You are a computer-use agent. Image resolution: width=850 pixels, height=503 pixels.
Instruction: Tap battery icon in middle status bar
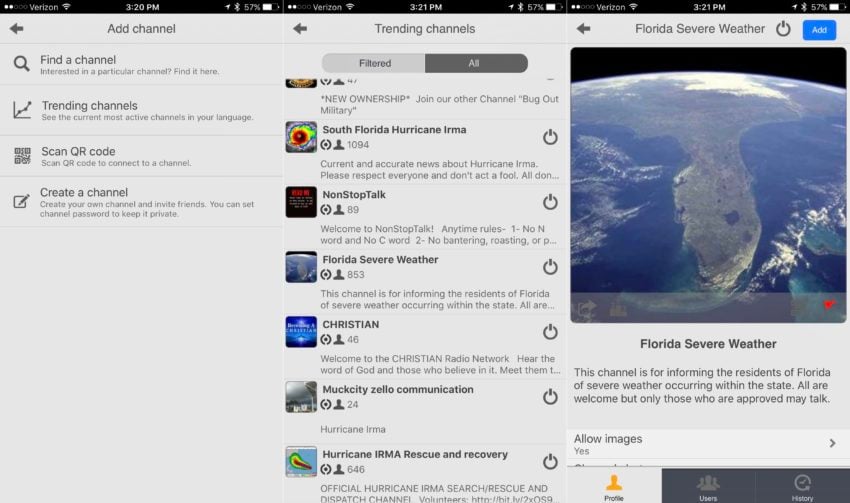click(x=552, y=7)
